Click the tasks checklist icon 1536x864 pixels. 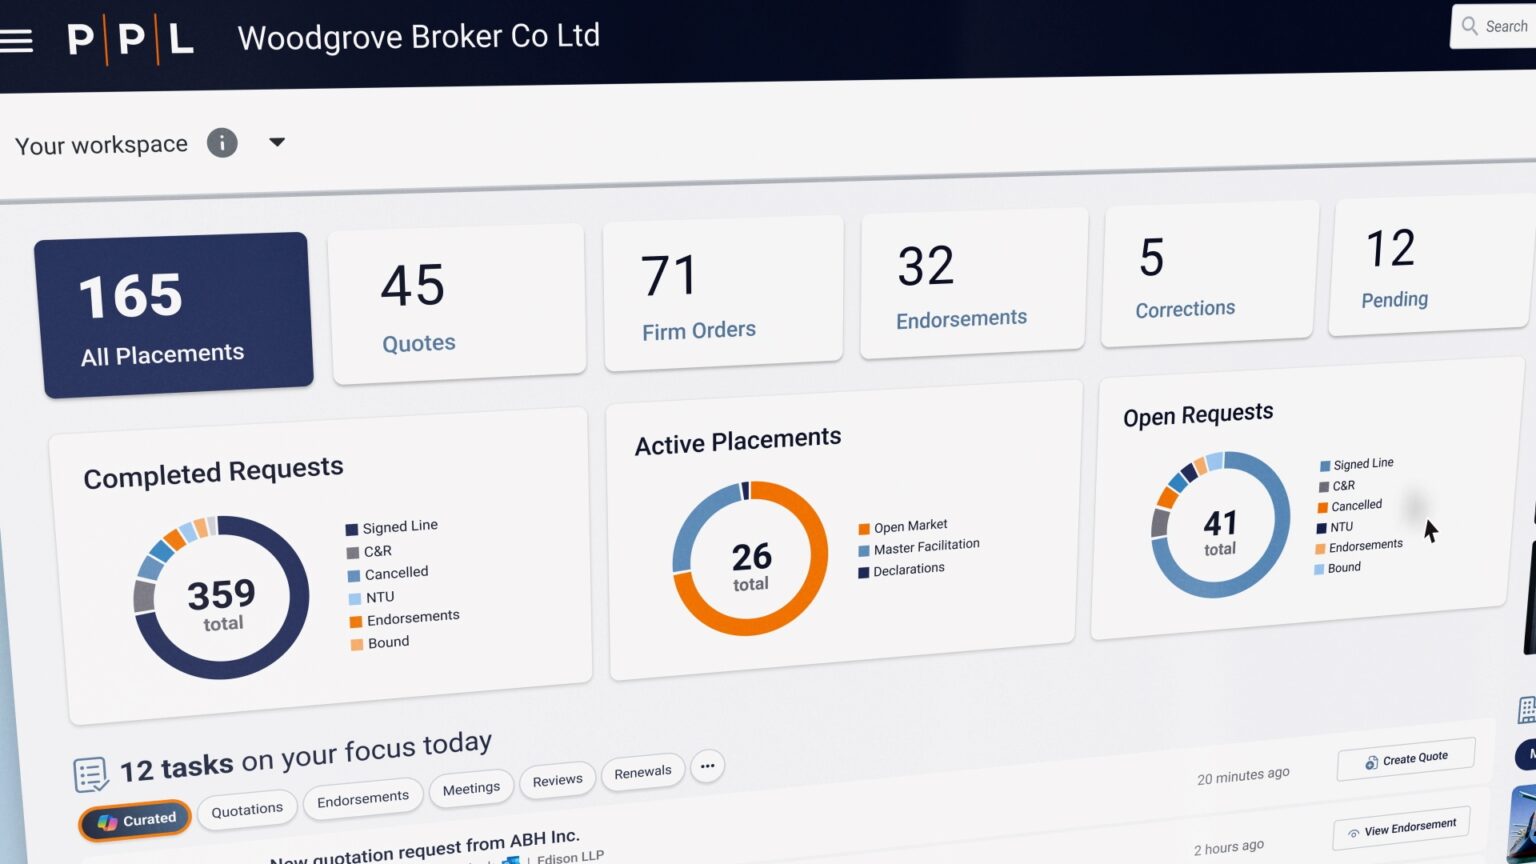tap(90, 774)
